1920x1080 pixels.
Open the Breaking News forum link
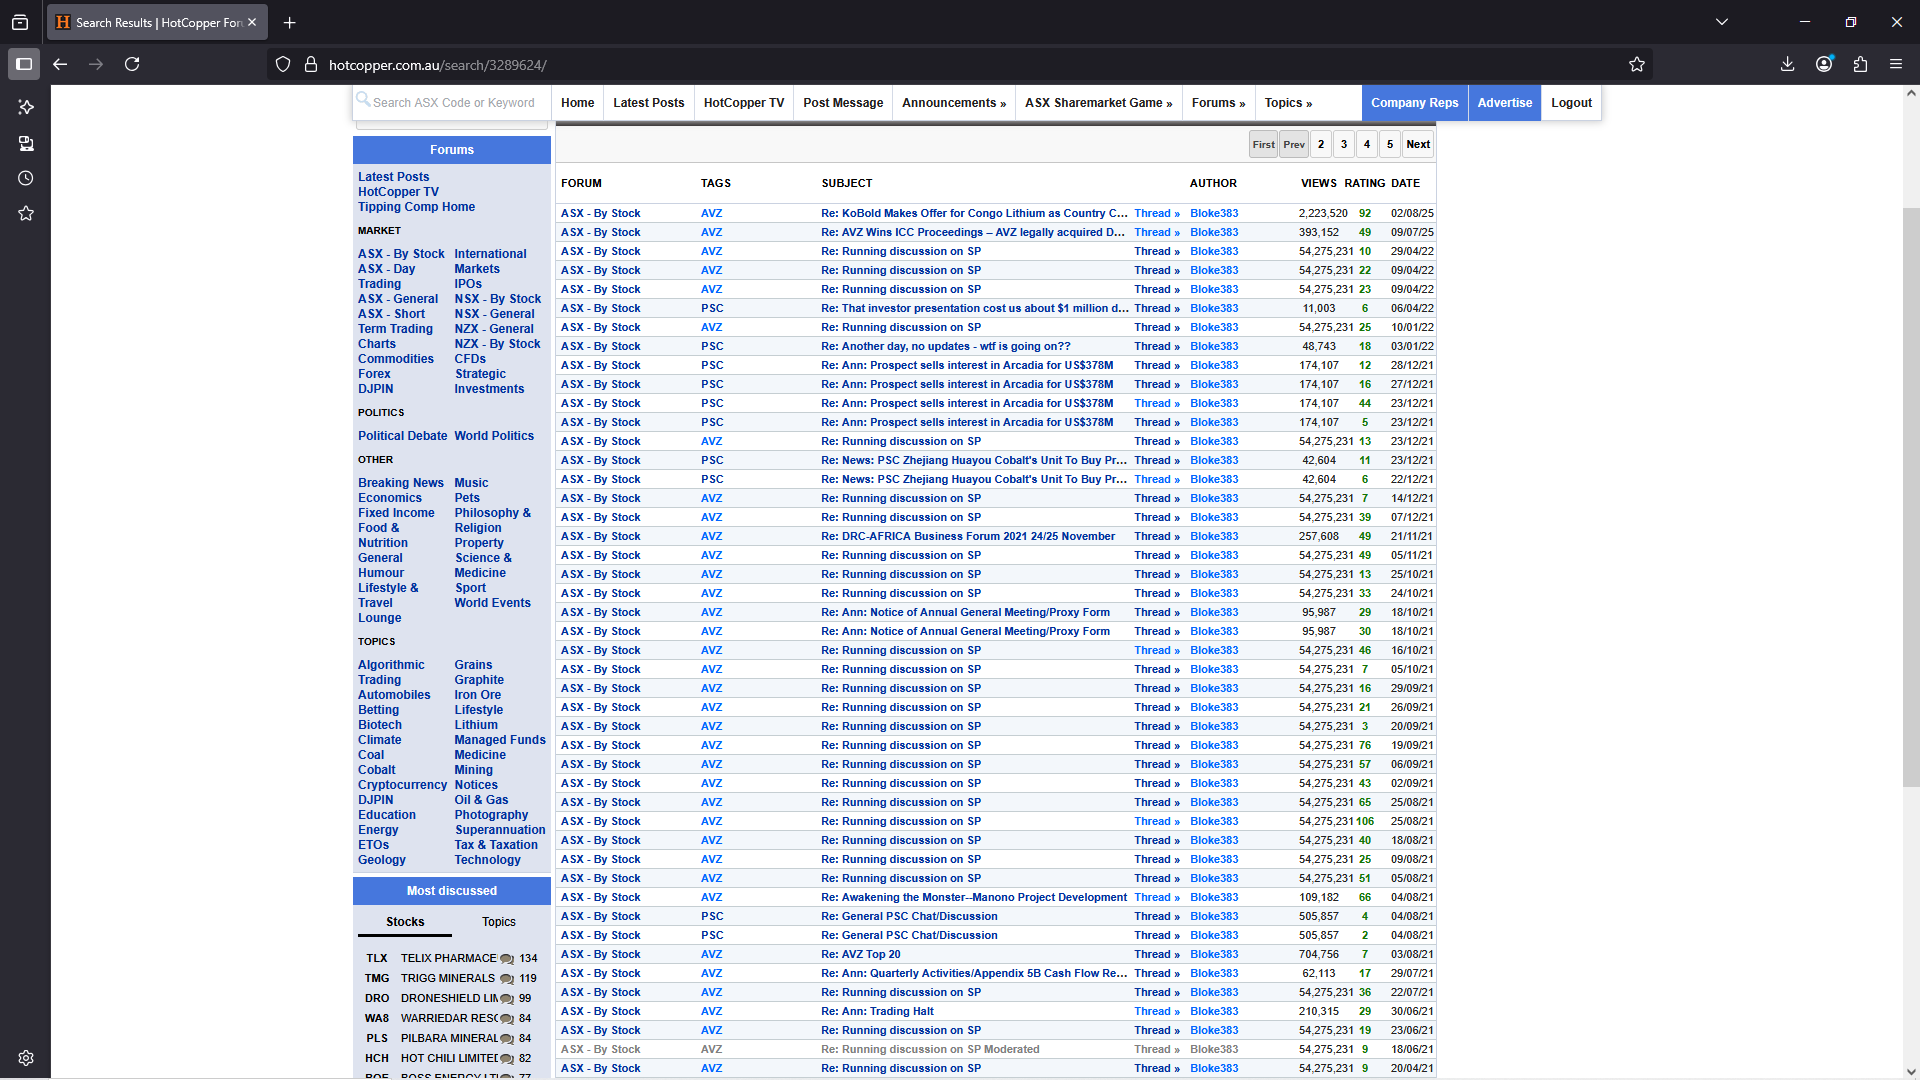(x=400, y=483)
